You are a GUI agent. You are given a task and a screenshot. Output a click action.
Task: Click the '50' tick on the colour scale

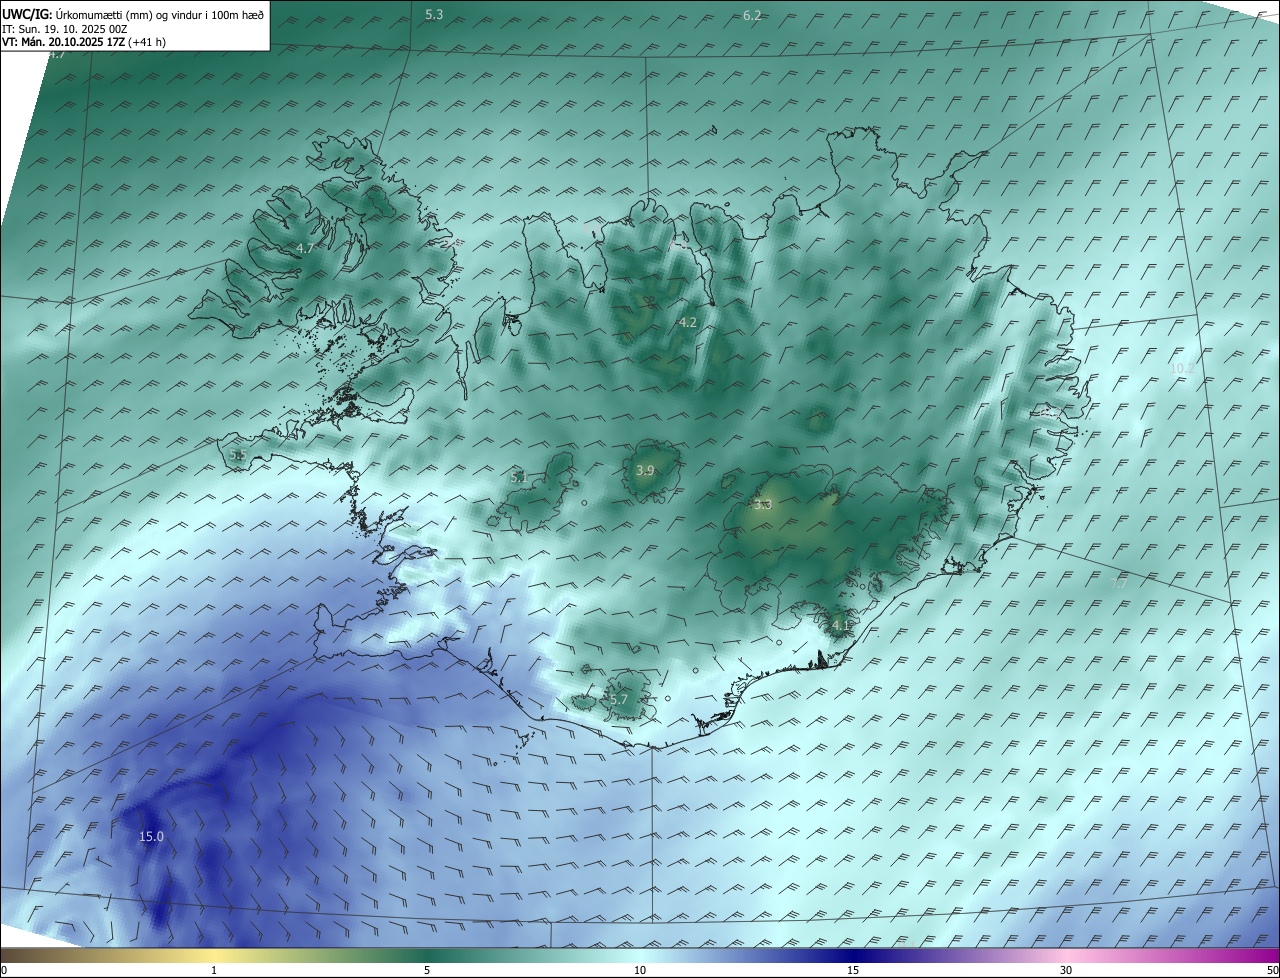(1272, 970)
